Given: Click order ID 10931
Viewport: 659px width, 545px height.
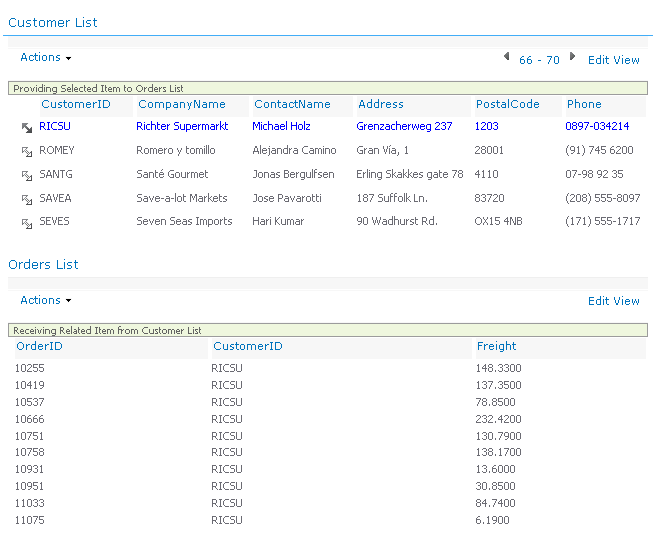Looking at the screenshot, I should [x=29, y=469].
